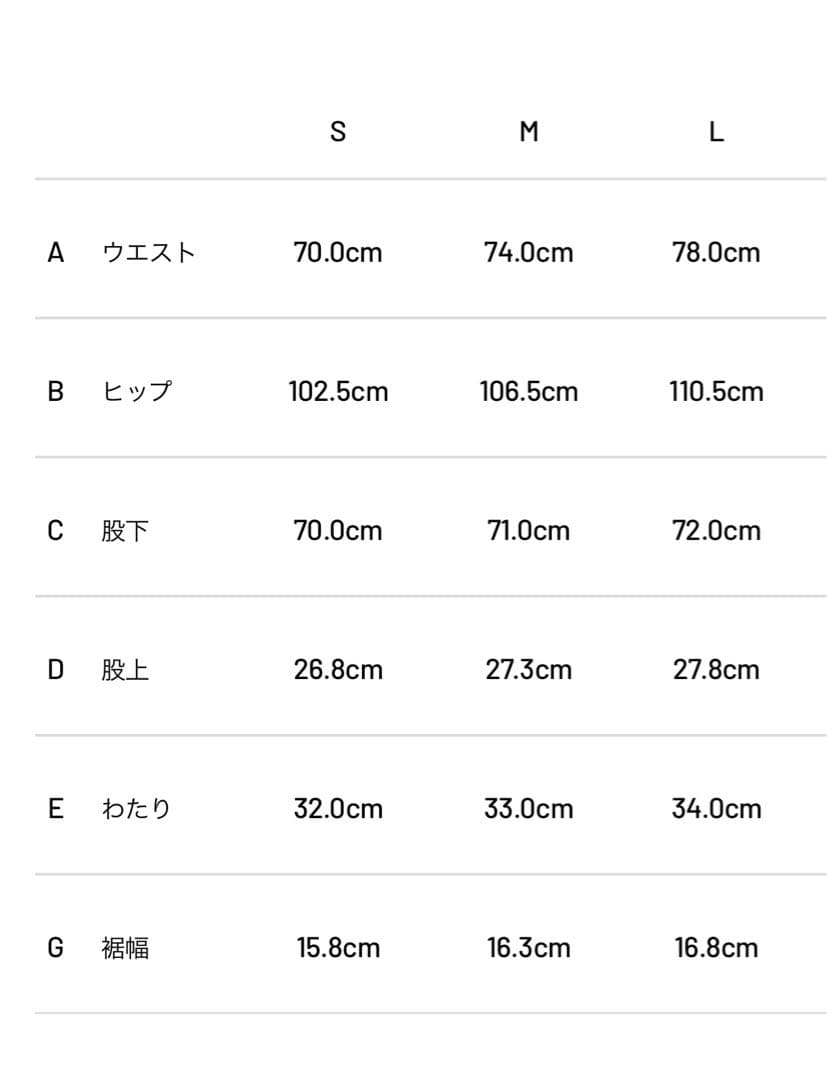
Task: Select the 110.5cm hip value for L
Action: tap(716, 391)
